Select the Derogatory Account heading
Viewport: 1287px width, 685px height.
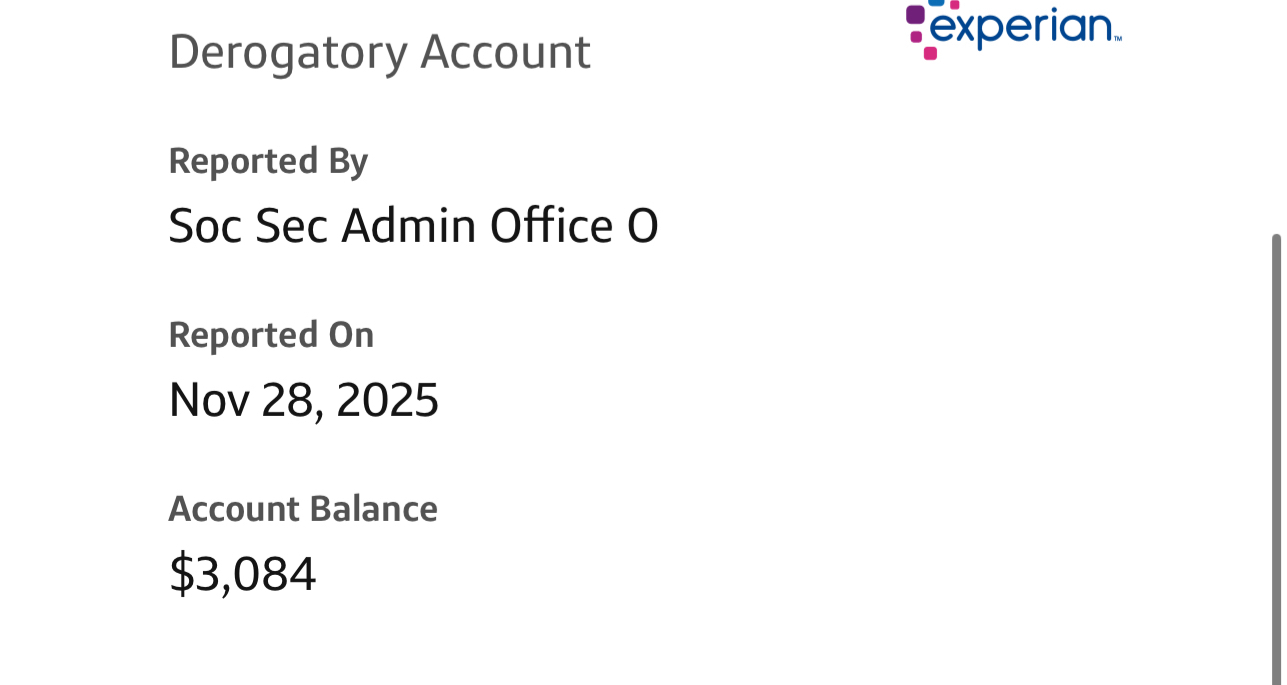pos(379,52)
